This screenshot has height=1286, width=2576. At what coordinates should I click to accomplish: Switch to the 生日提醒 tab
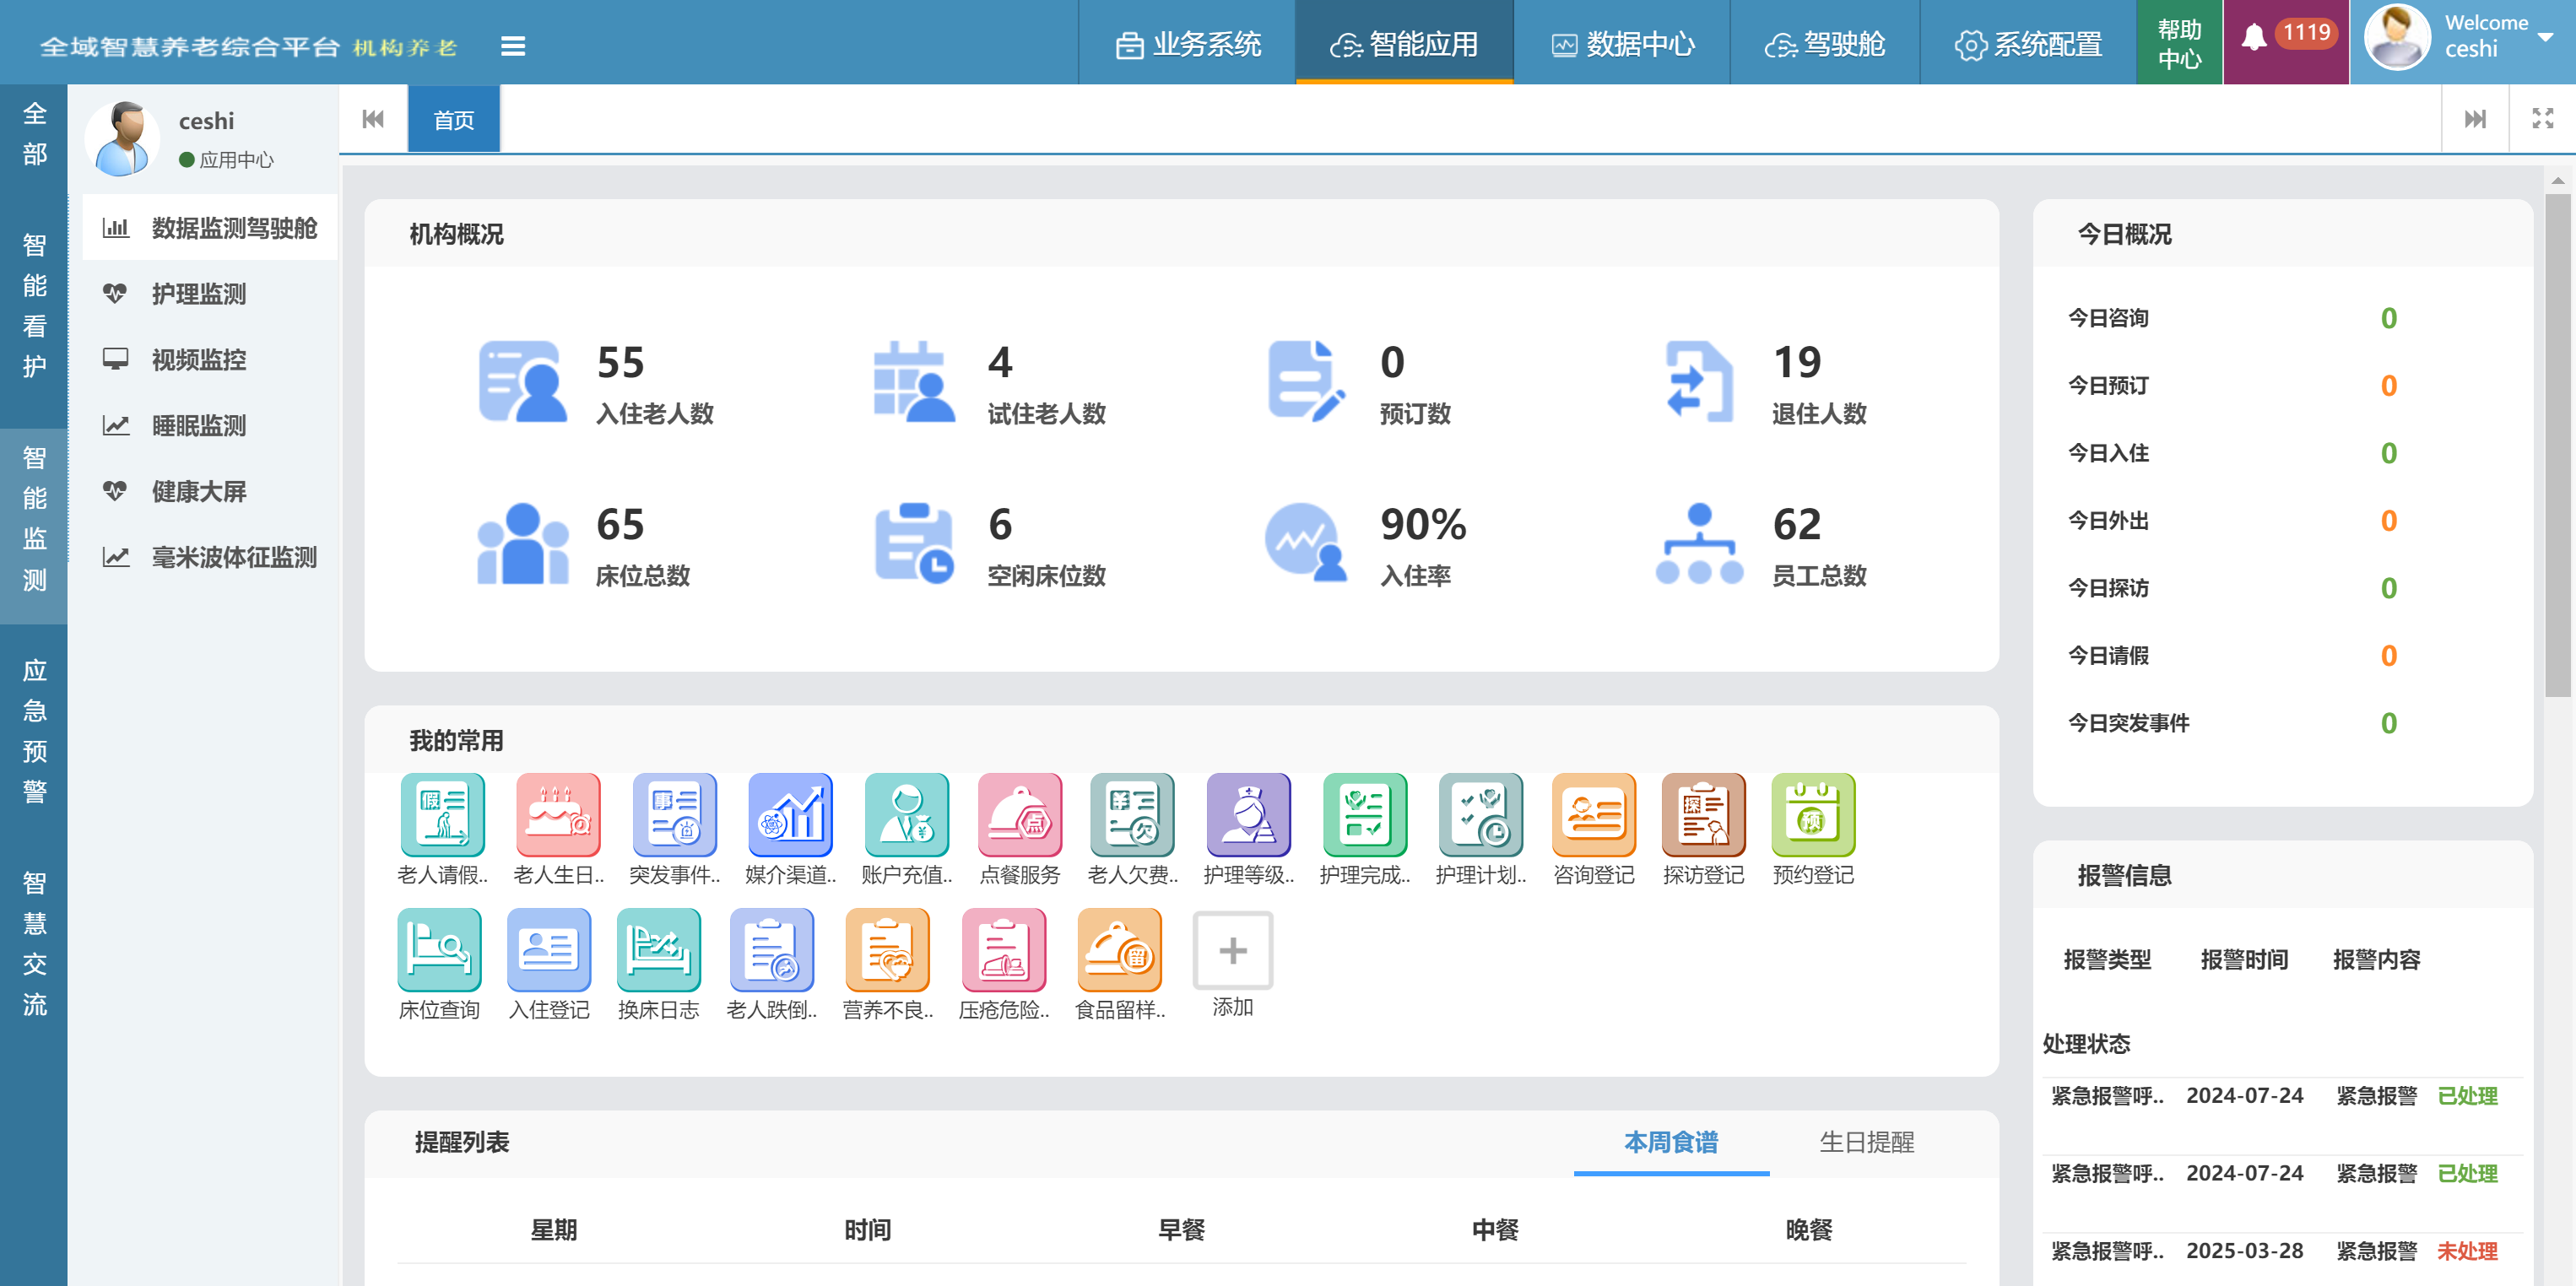1866,1142
